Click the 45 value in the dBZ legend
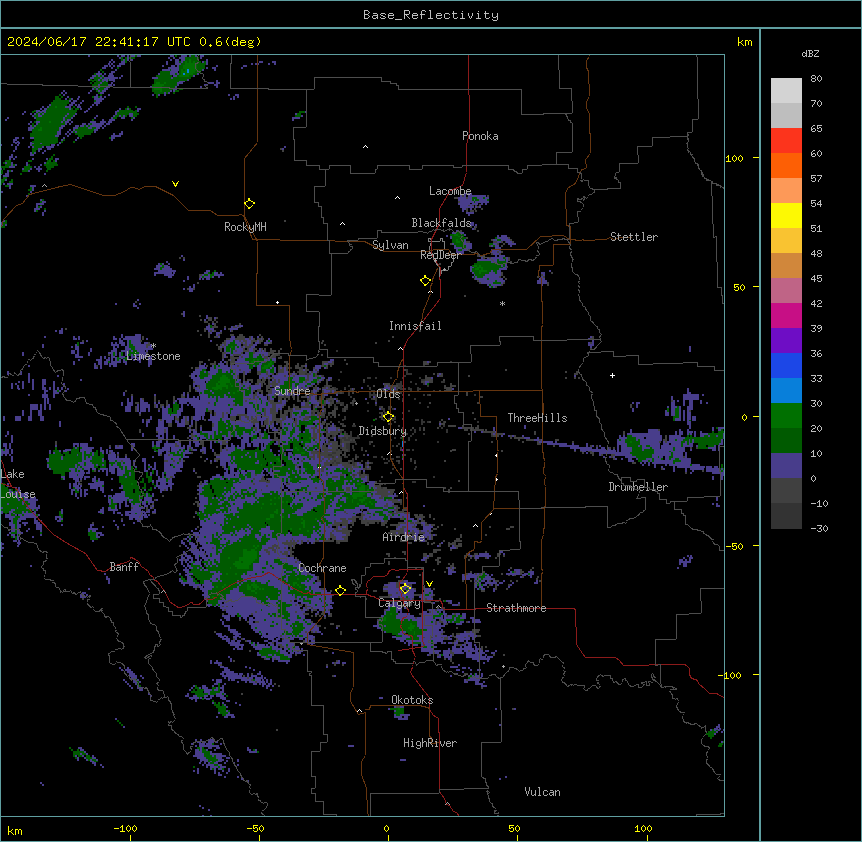The height and width of the screenshot is (842, 862). point(816,279)
